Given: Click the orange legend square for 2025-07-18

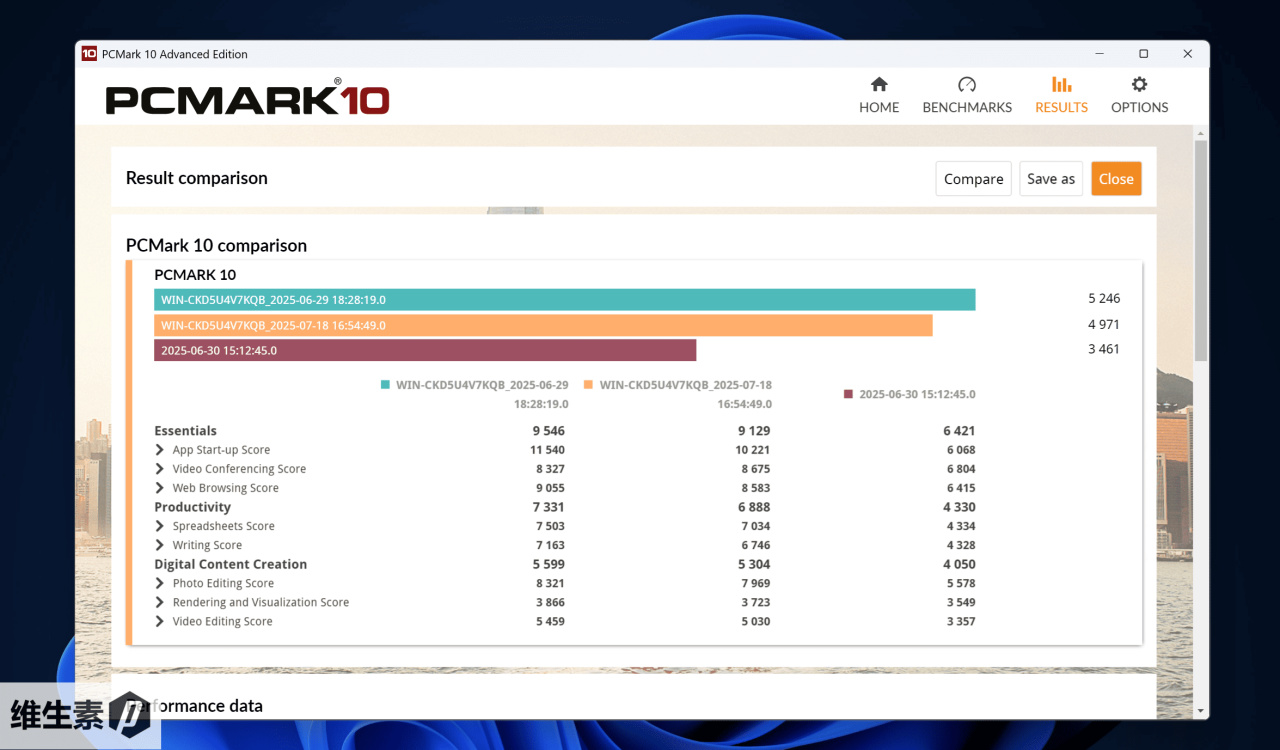Looking at the screenshot, I should tap(588, 385).
